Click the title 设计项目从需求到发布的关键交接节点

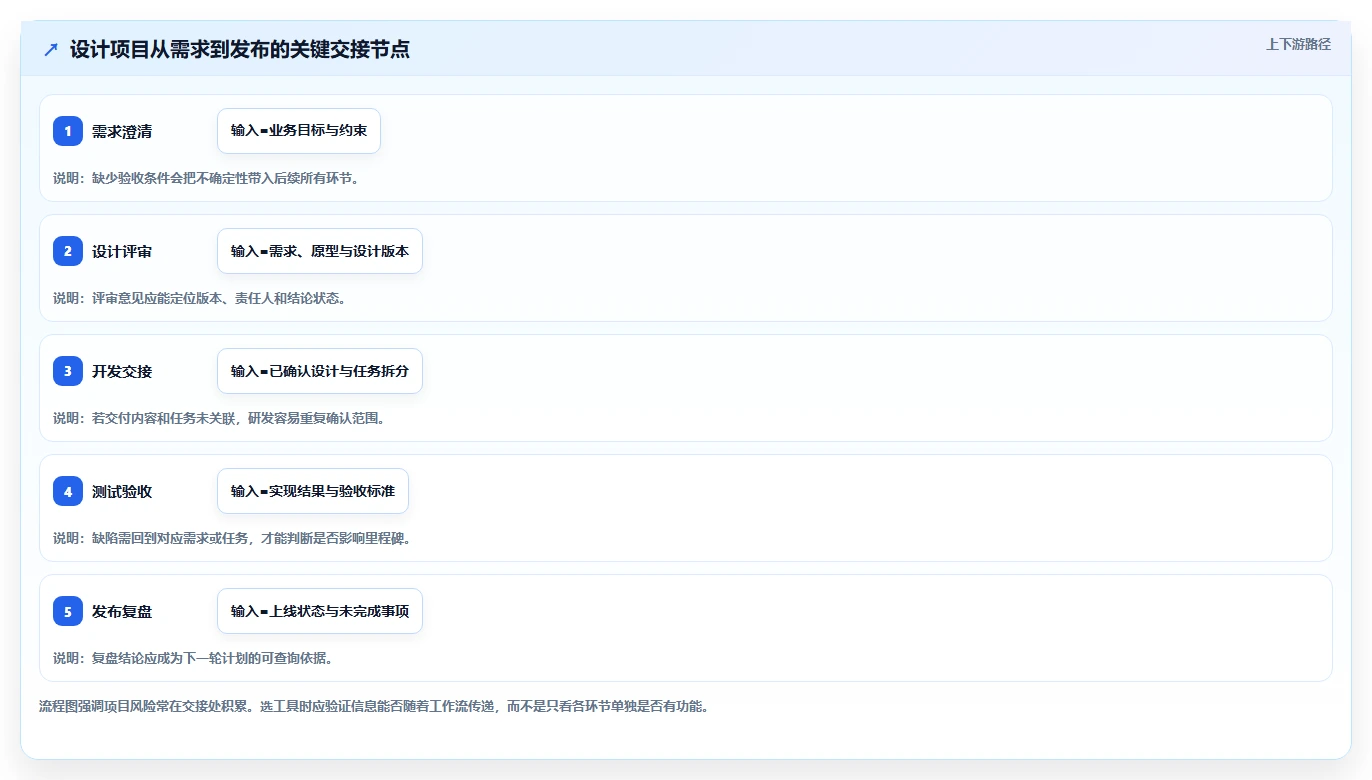click(x=240, y=50)
